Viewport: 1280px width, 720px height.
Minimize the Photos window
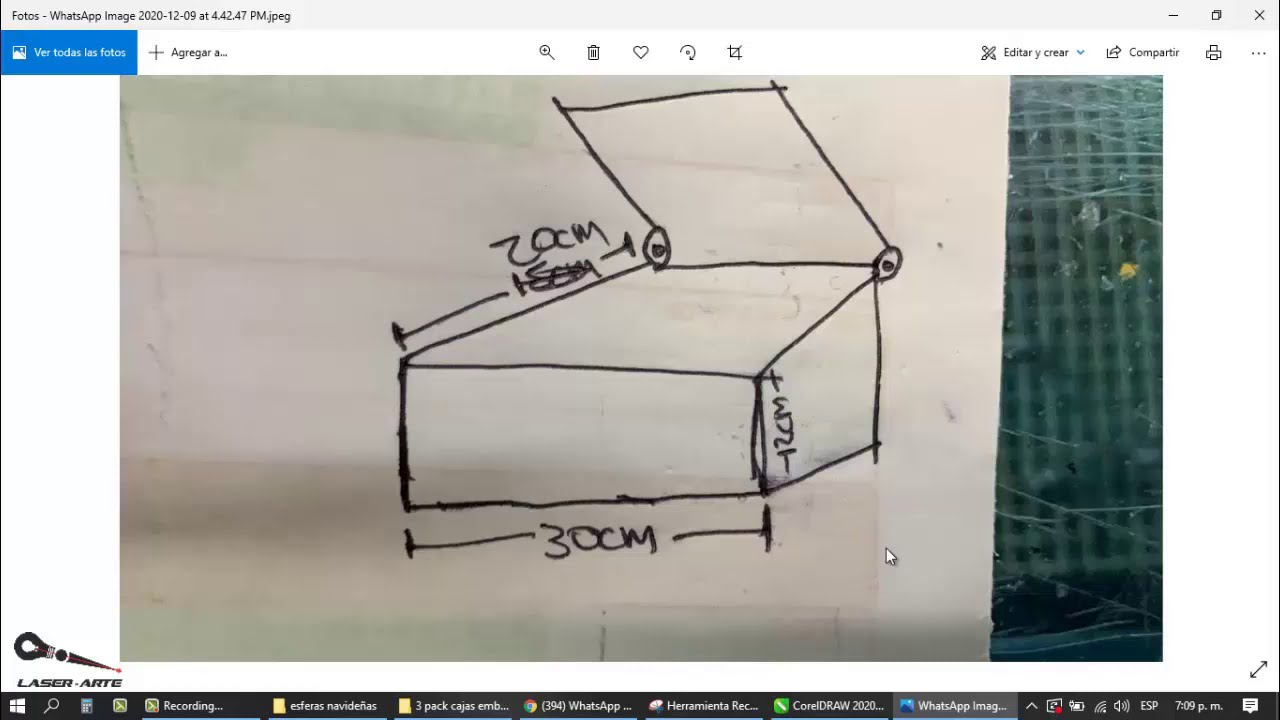[x=1174, y=15]
